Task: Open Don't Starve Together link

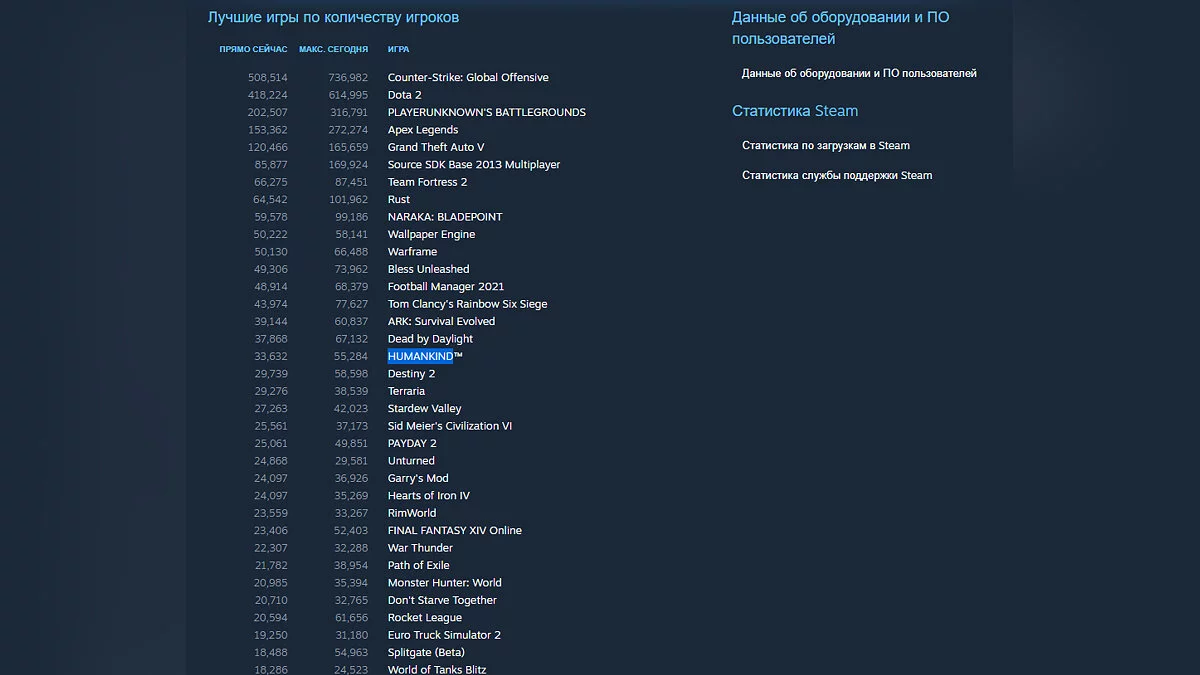Action: pos(442,601)
